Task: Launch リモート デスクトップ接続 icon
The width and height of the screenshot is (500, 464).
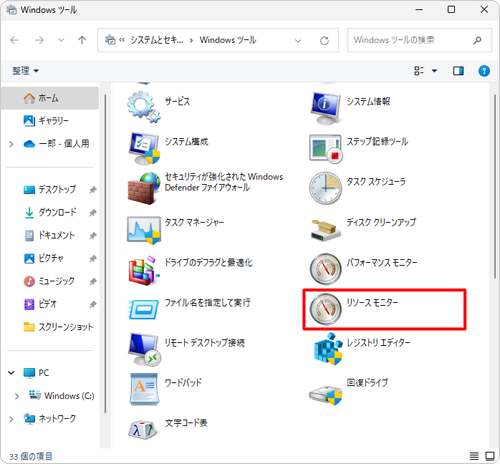Action: (x=145, y=349)
